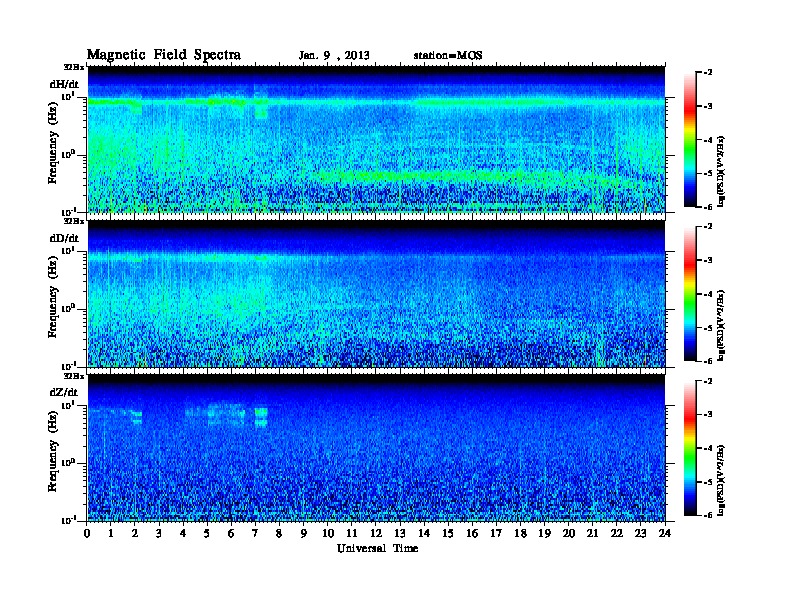Click the 'Jan. 9, 2013' date text
Screen dimensions: 792x612
pyautogui.click(x=334, y=56)
